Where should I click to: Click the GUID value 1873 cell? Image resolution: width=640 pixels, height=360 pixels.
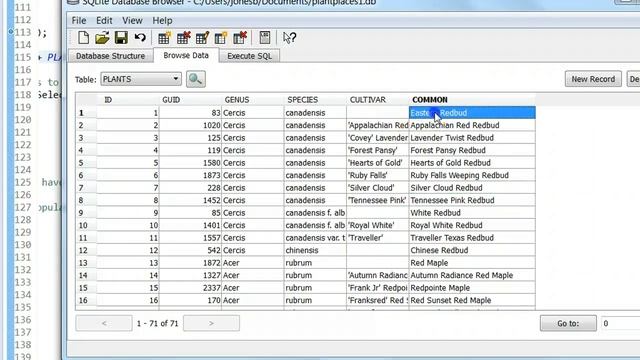(x=190, y=175)
